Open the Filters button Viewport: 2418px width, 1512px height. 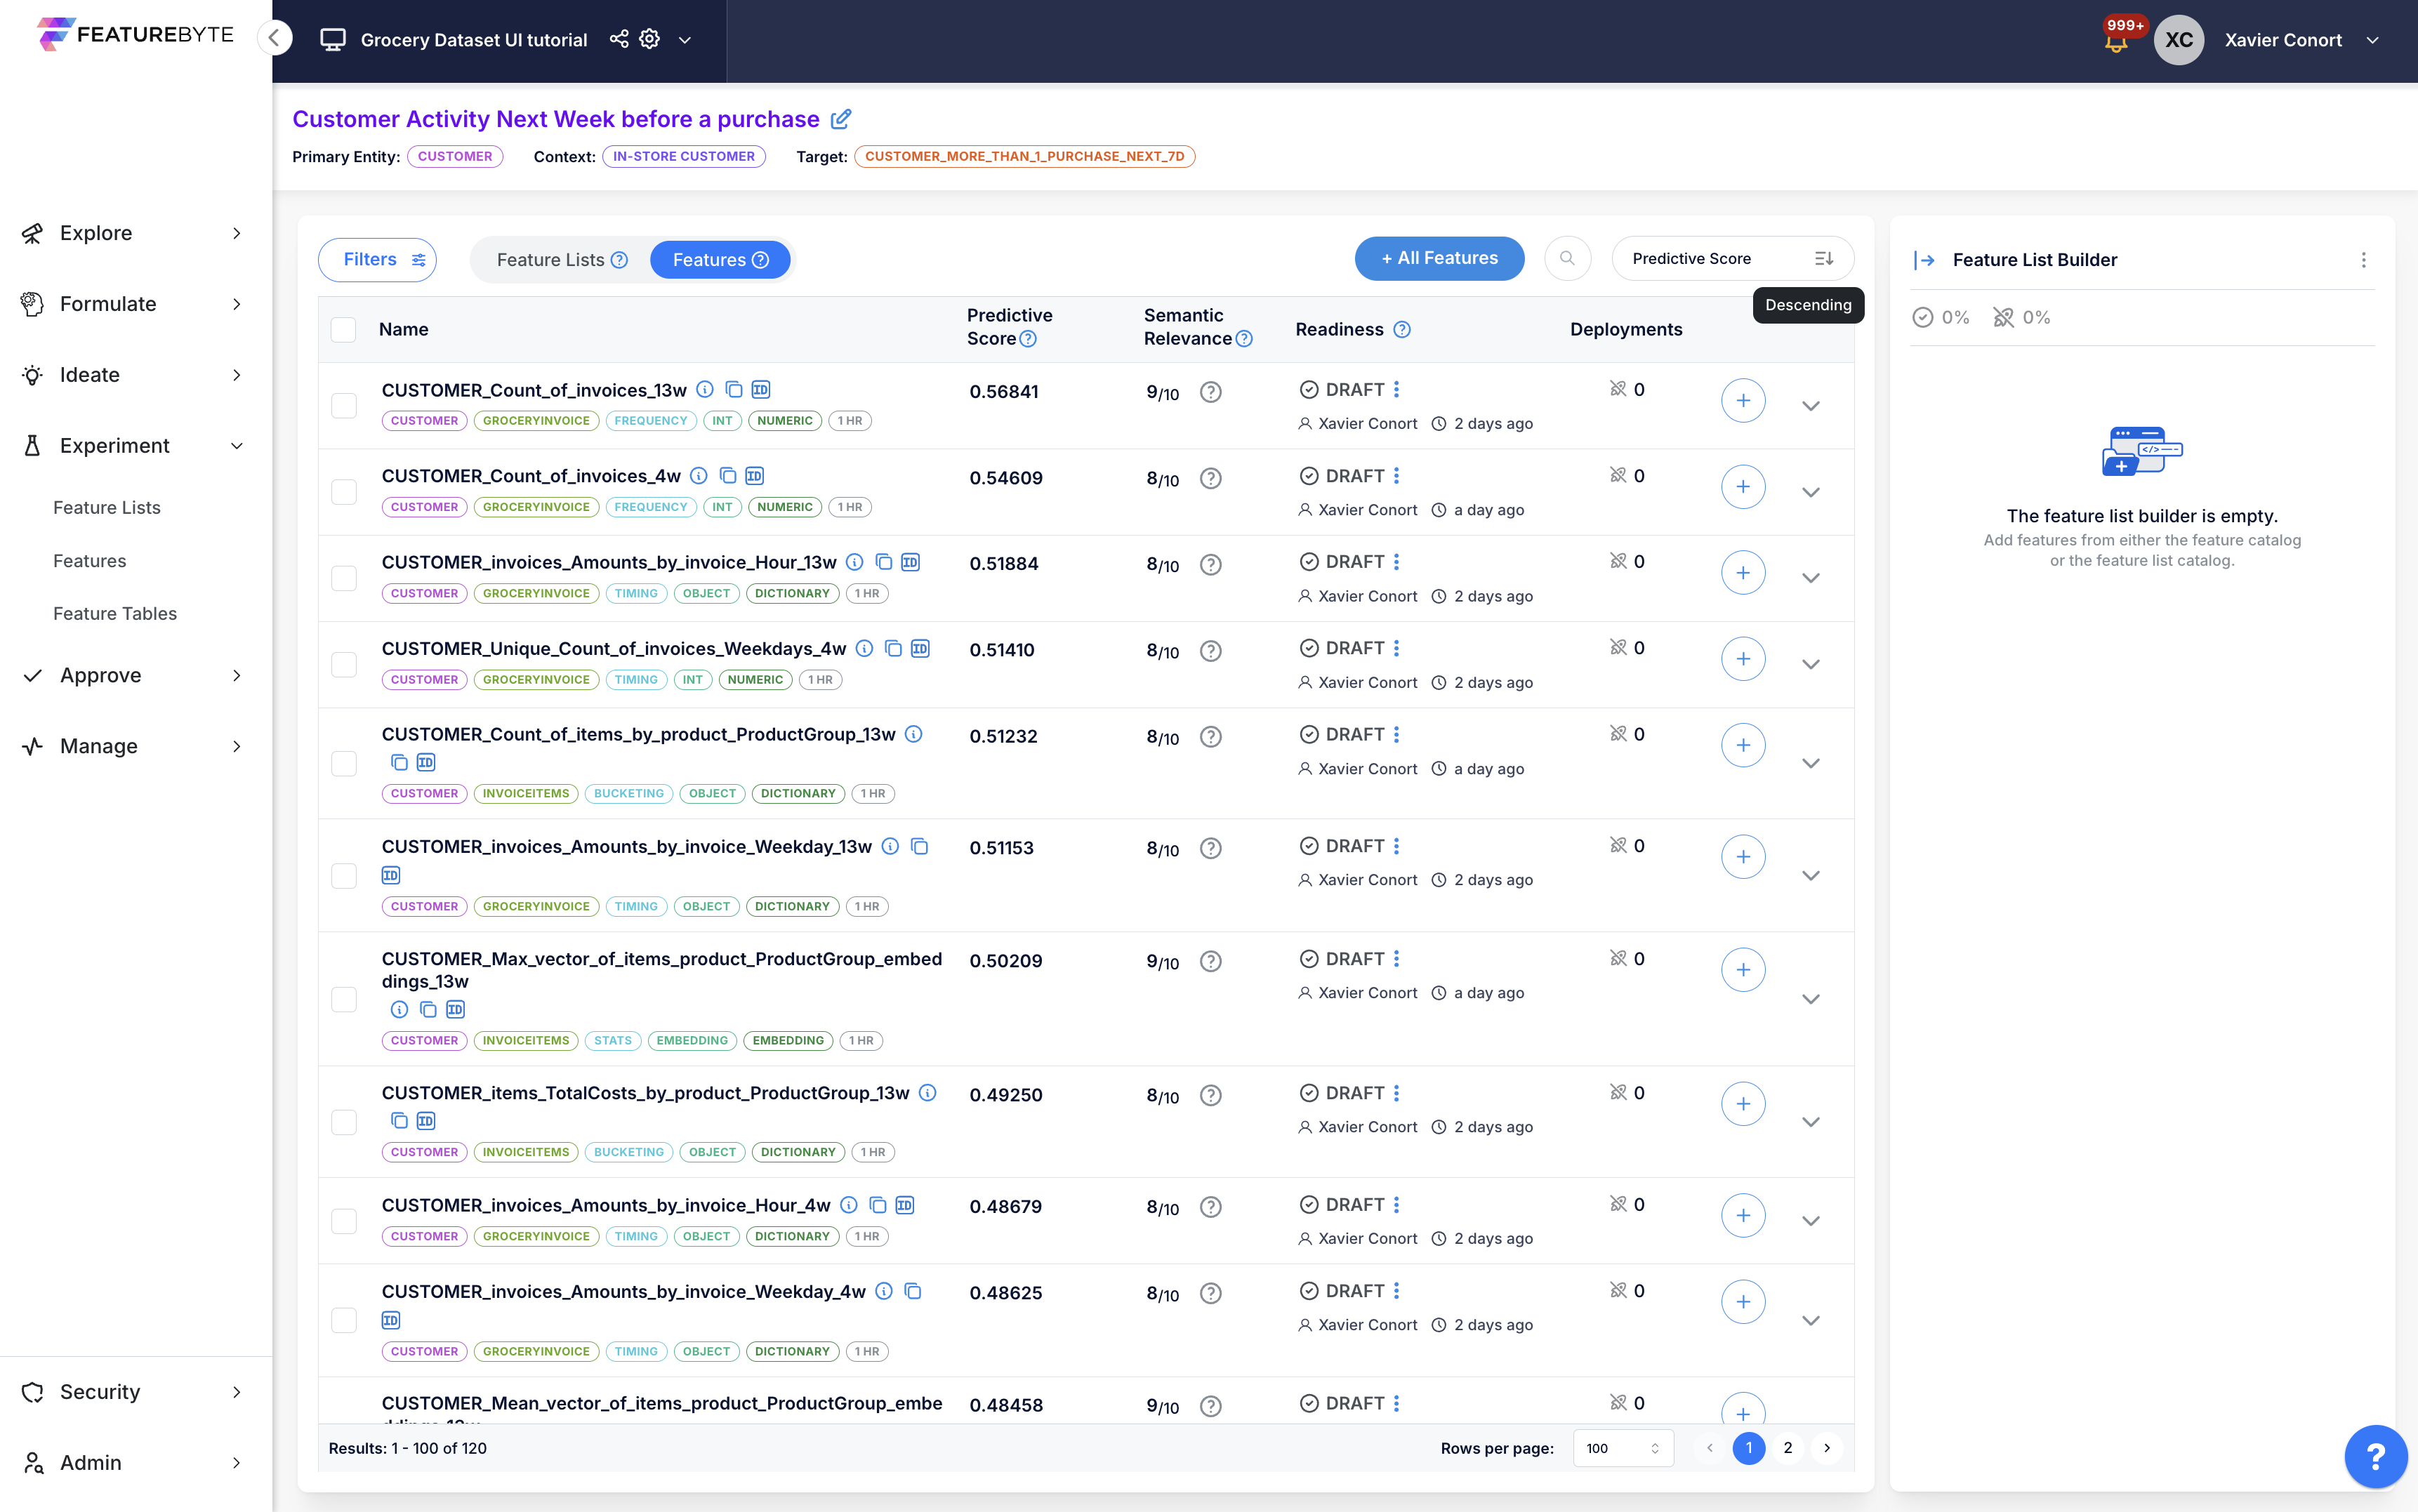coord(377,260)
